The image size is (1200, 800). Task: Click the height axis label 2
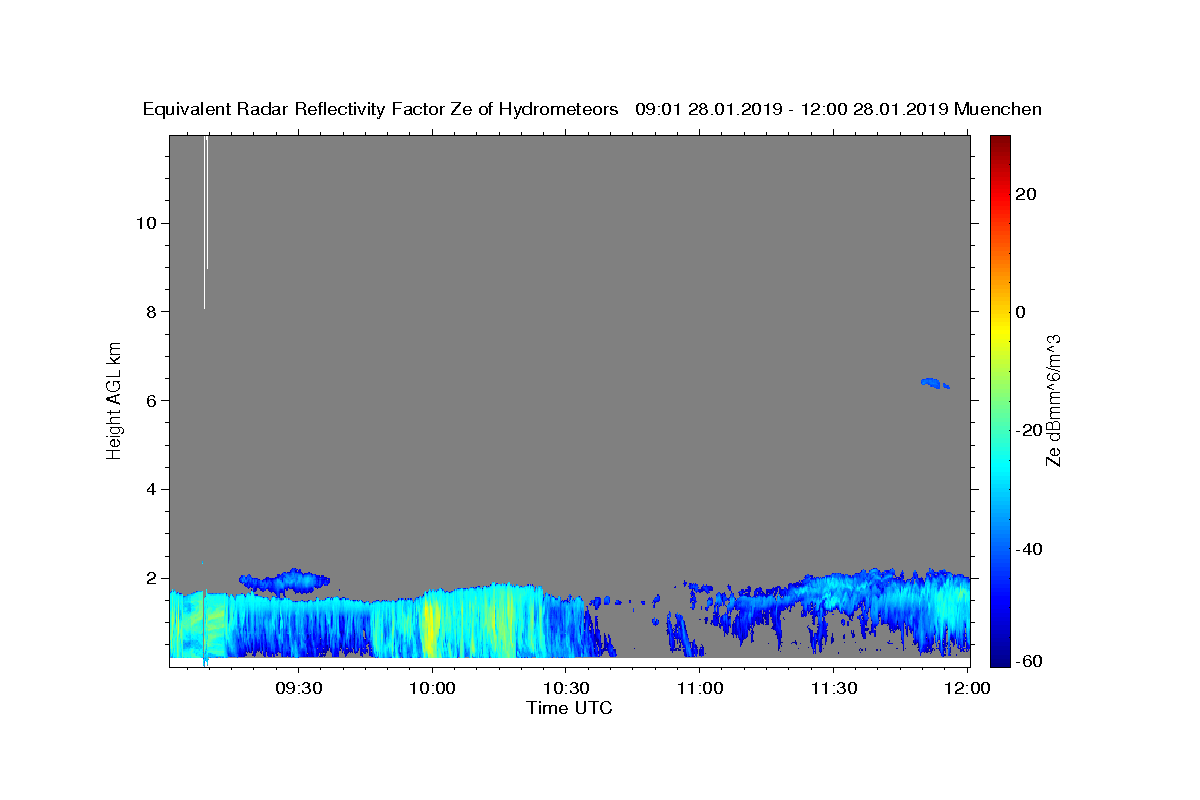(151, 579)
